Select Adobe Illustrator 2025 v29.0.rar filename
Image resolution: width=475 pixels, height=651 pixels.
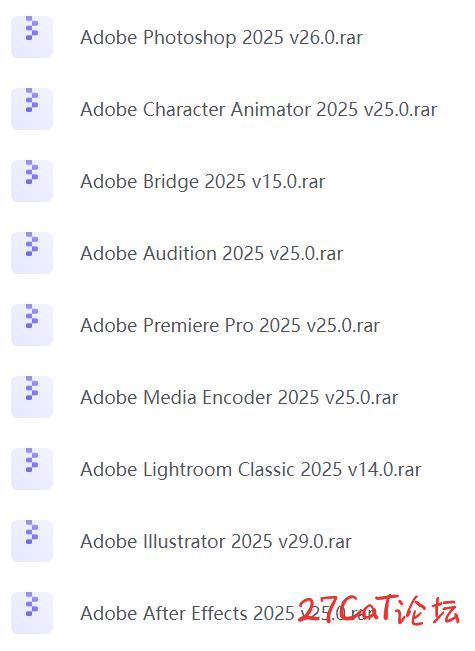(216, 541)
